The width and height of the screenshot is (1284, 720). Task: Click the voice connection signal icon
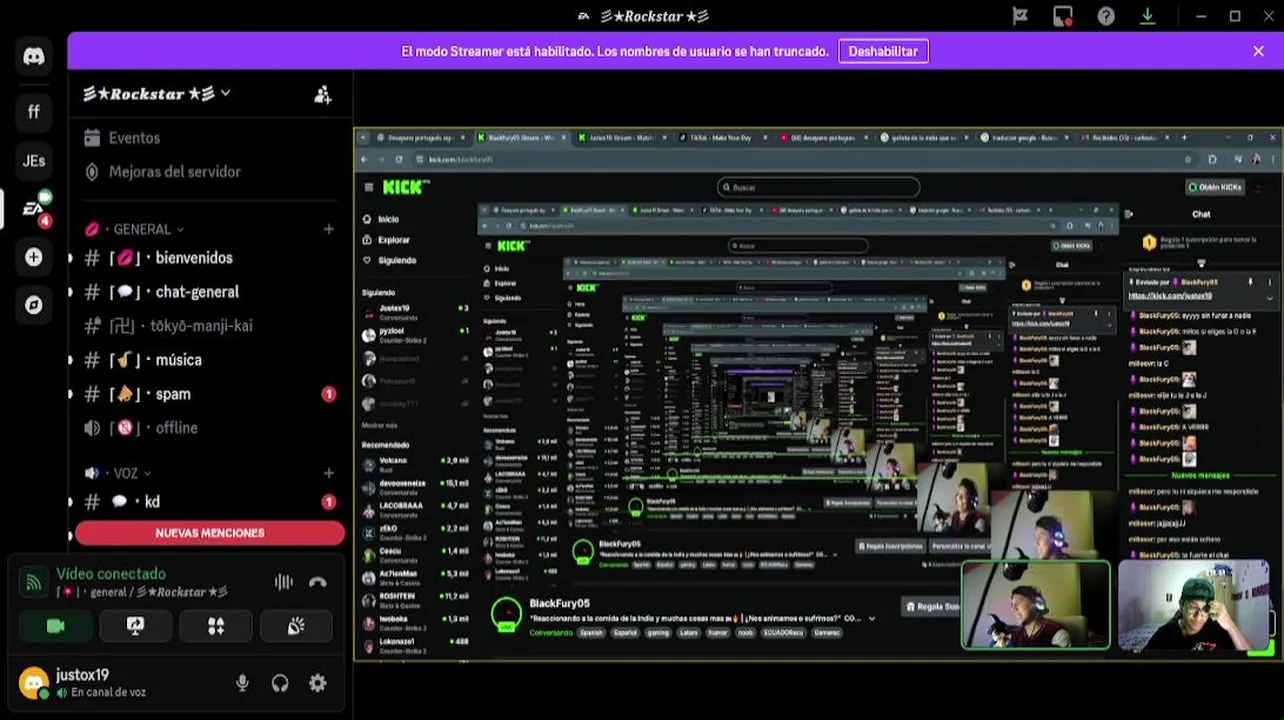tap(34, 582)
